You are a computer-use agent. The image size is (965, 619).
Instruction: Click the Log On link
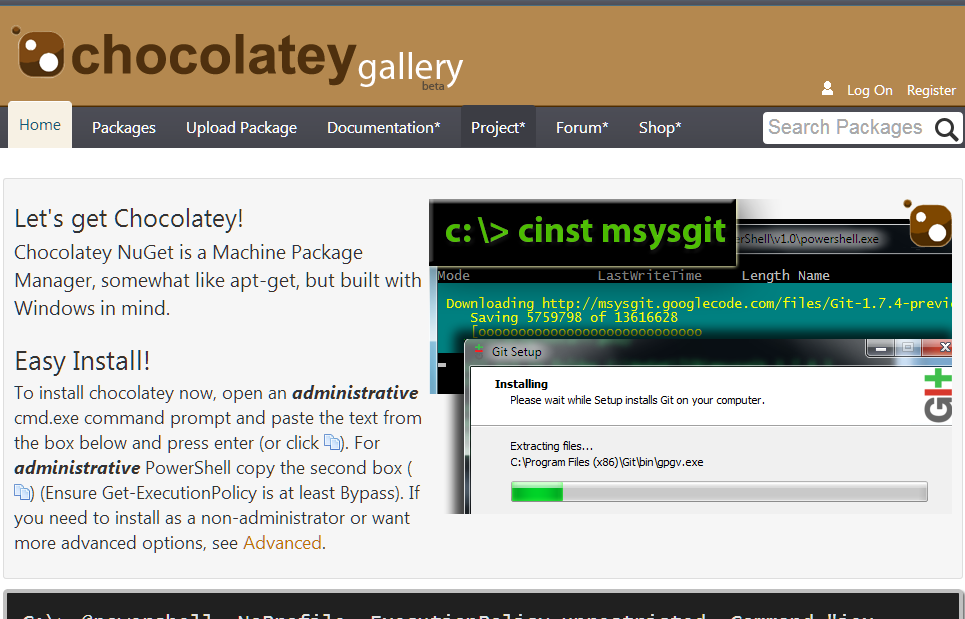tap(869, 90)
